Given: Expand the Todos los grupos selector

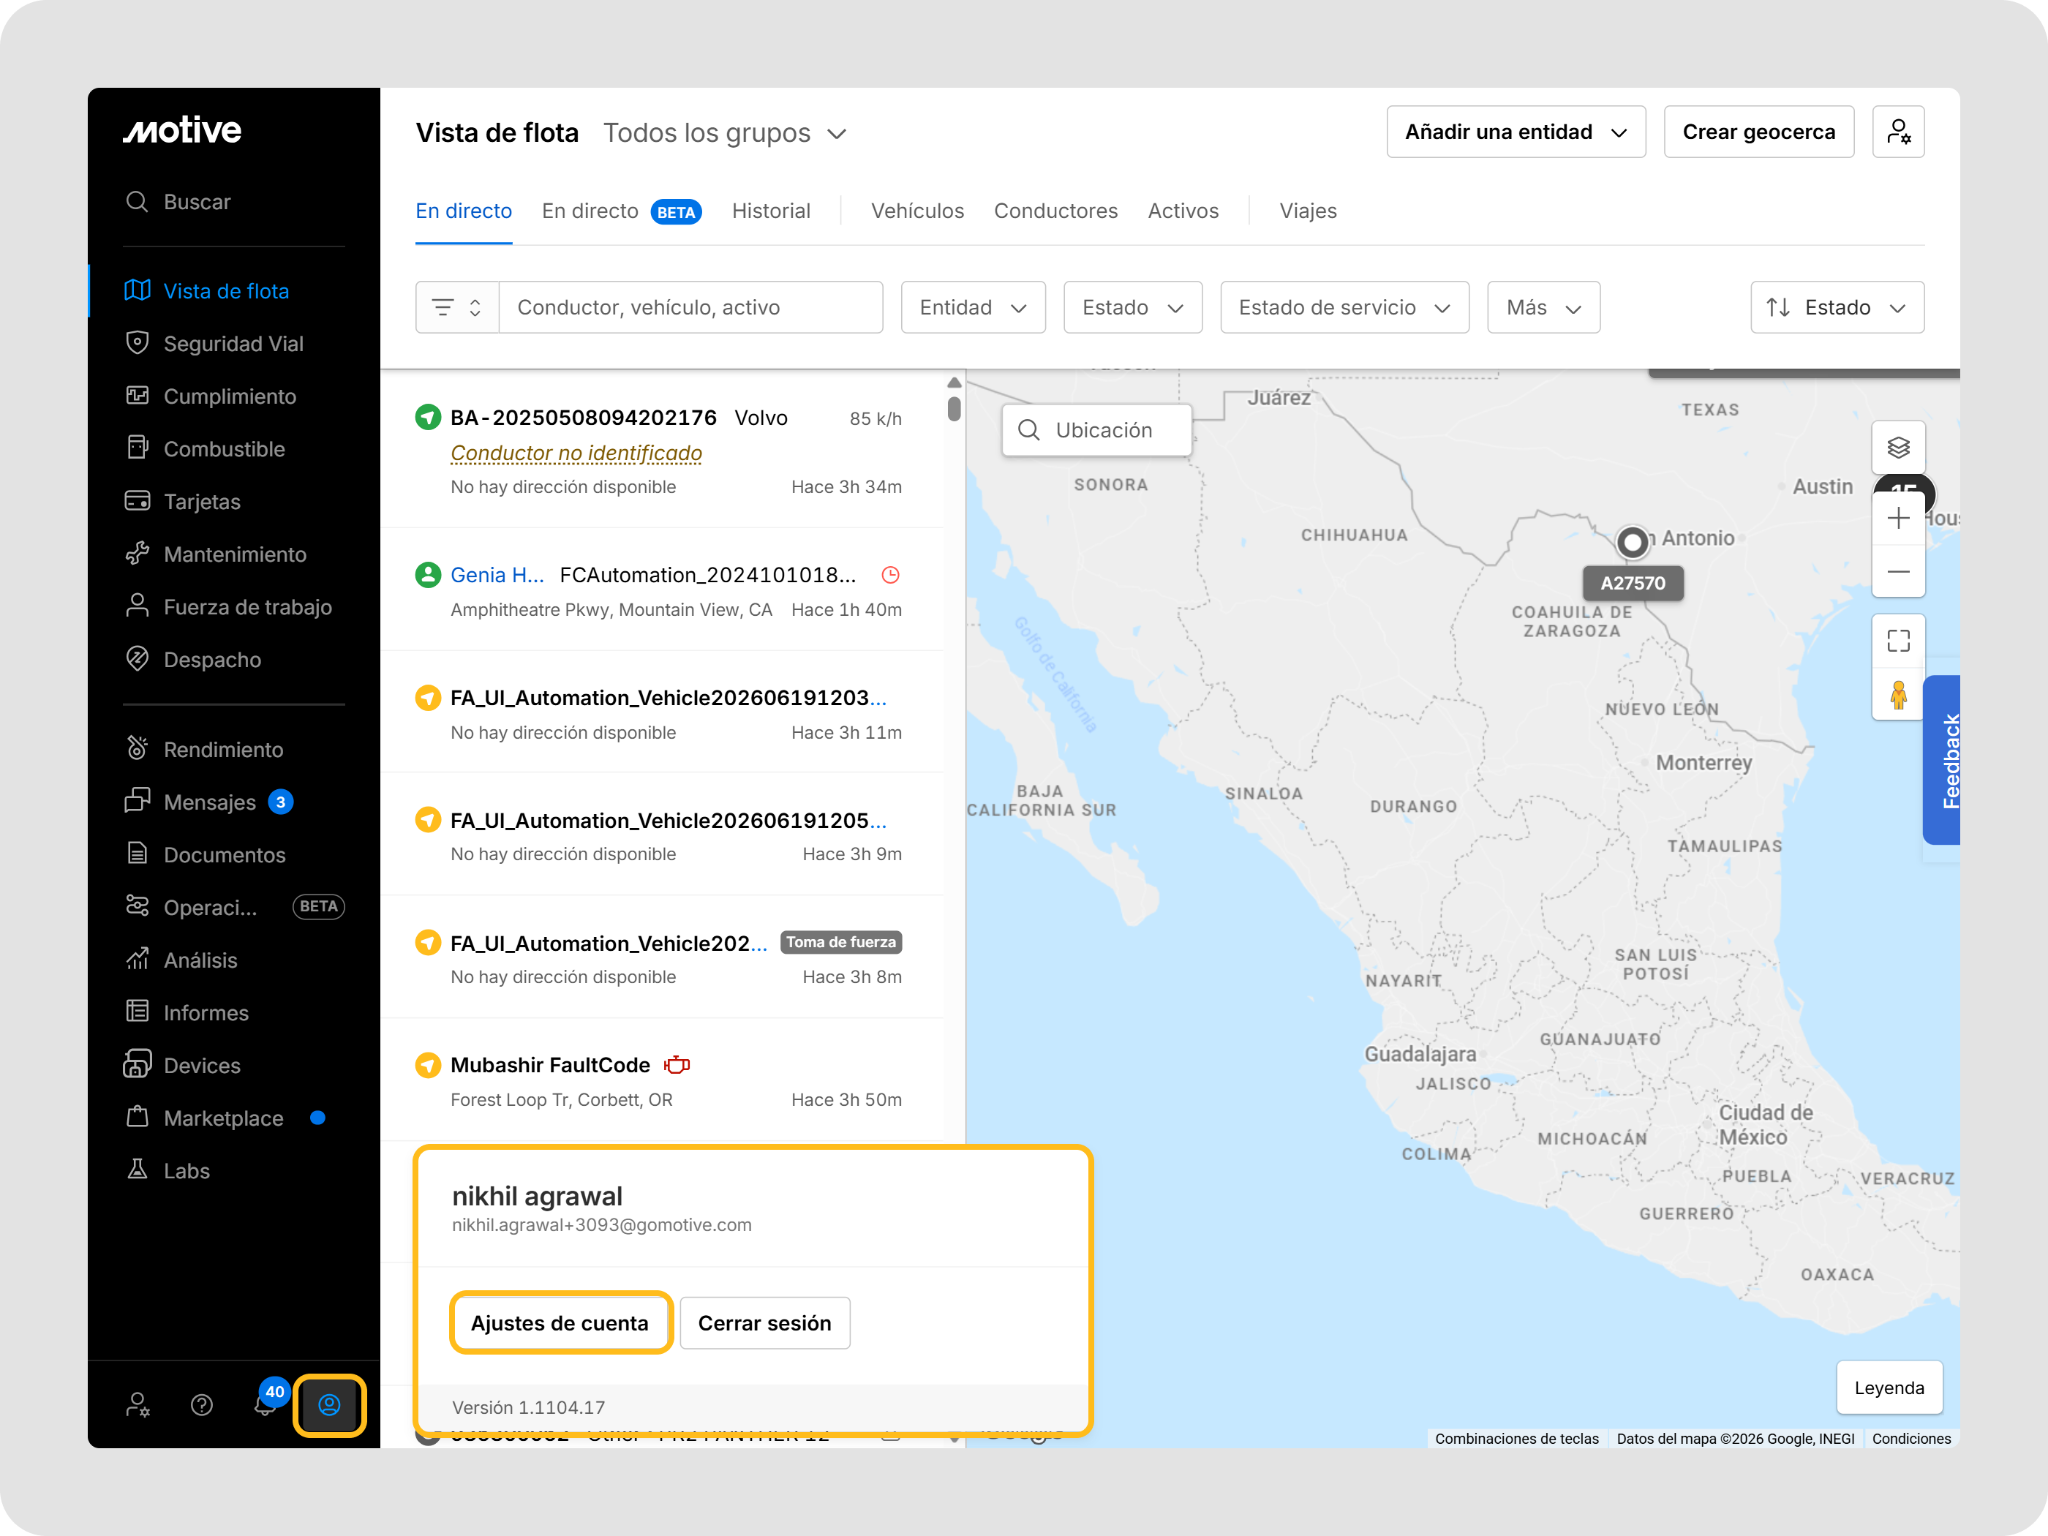Looking at the screenshot, I should tap(726, 133).
